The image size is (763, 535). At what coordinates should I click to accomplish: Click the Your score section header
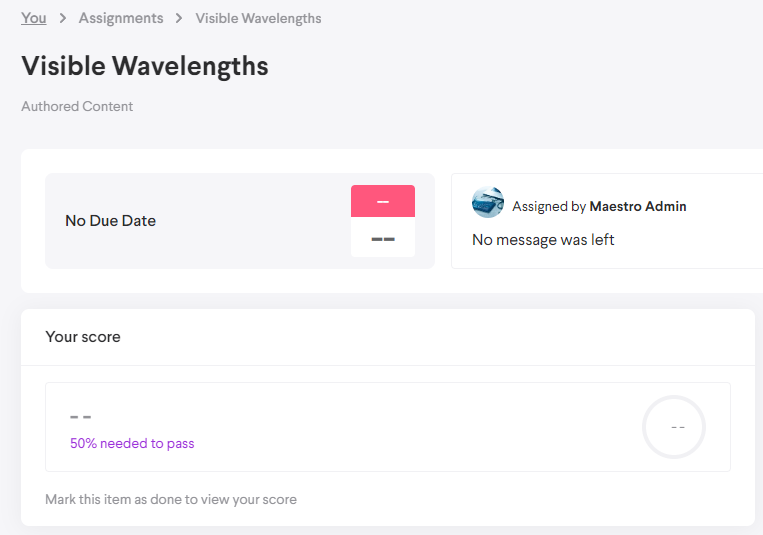(83, 337)
